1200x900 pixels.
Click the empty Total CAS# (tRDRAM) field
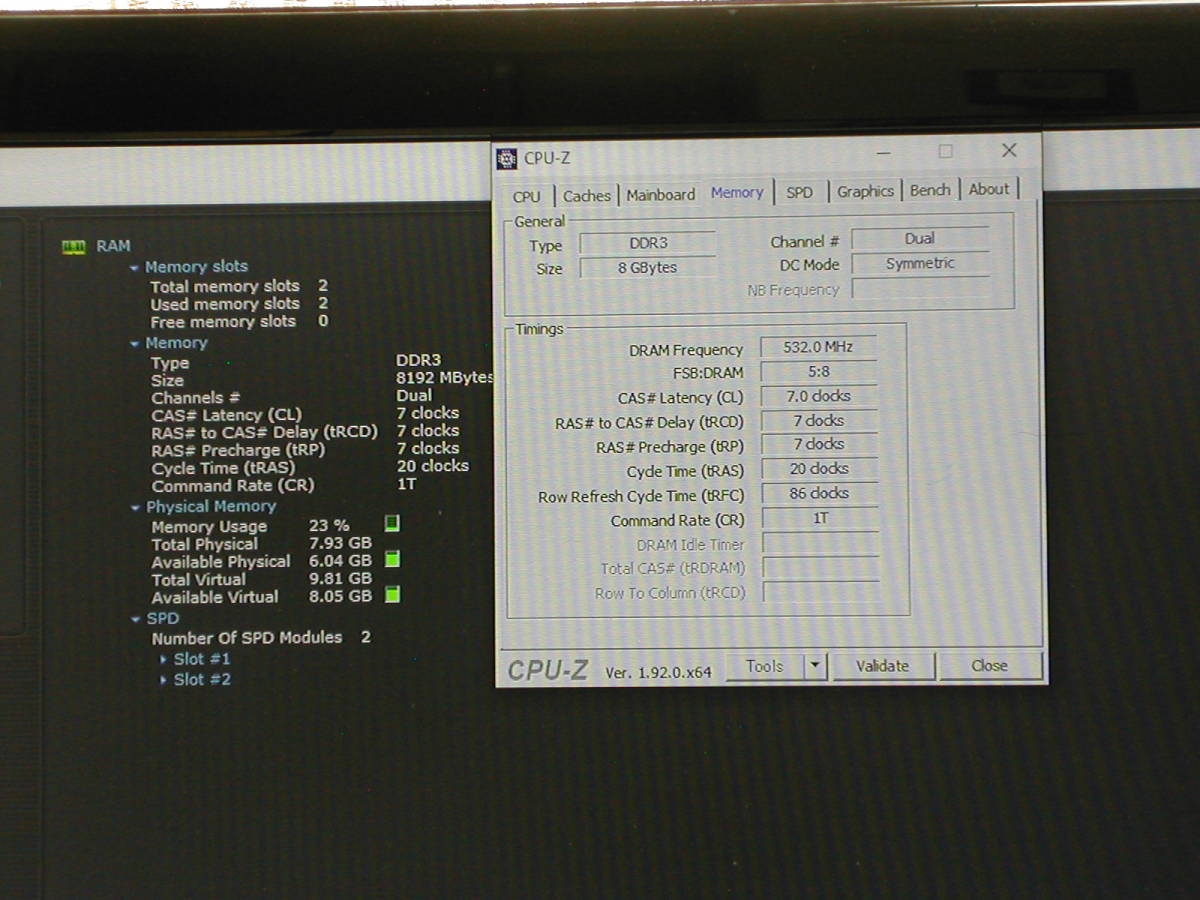pyautogui.click(x=821, y=567)
